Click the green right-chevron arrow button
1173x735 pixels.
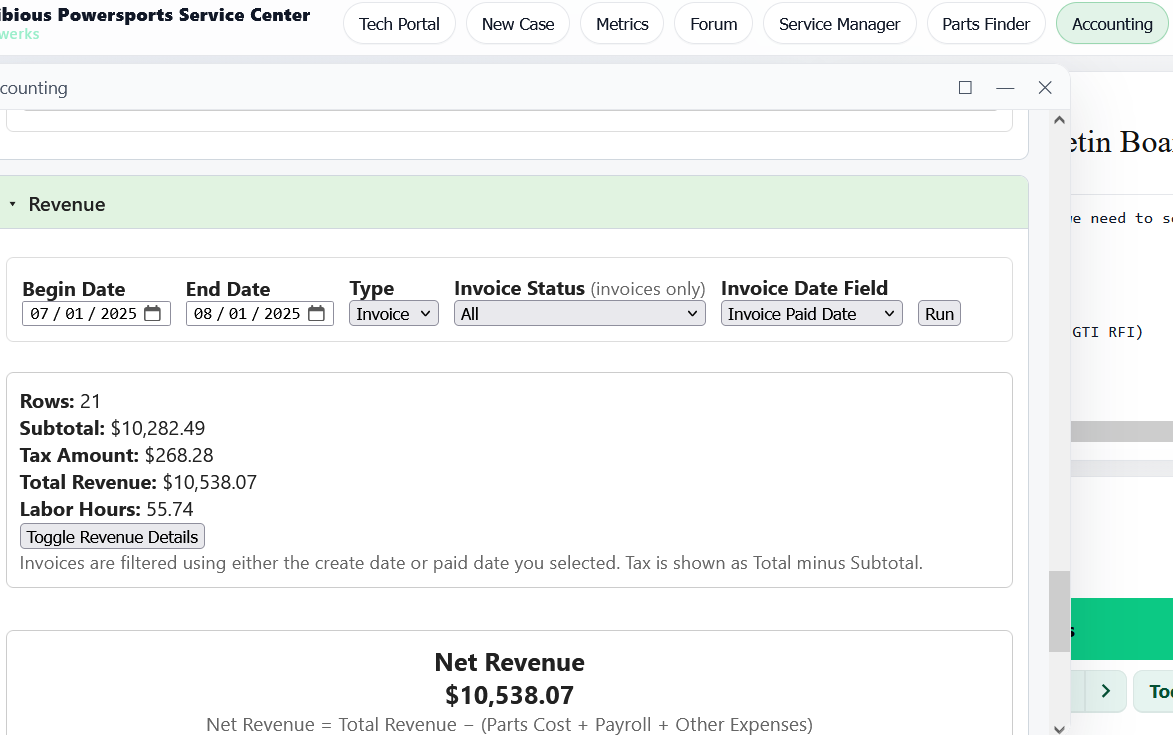point(1106,691)
